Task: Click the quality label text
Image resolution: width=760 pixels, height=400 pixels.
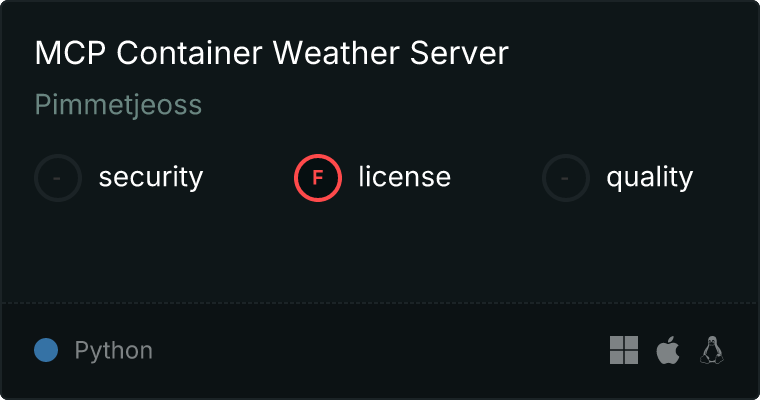Action: point(649,178)
